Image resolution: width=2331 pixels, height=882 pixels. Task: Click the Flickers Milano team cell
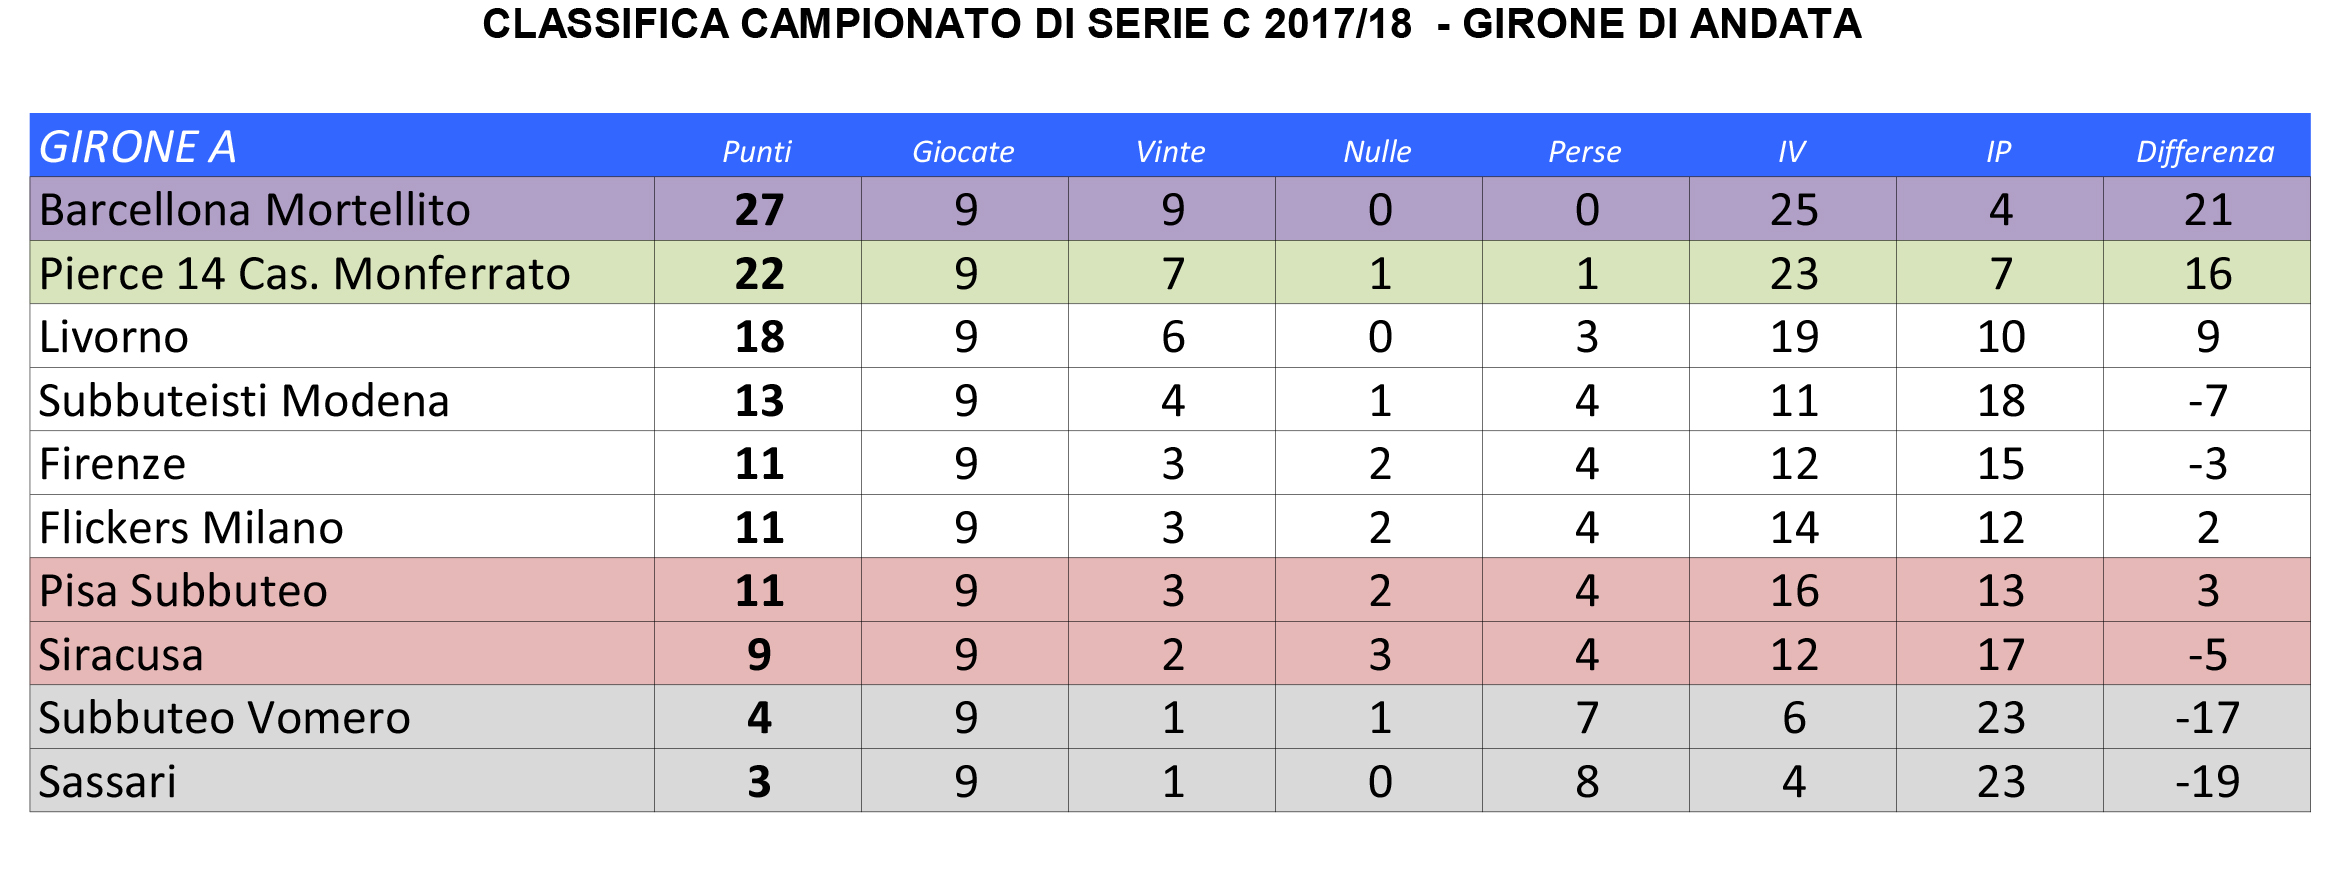[x=191, y=527]
